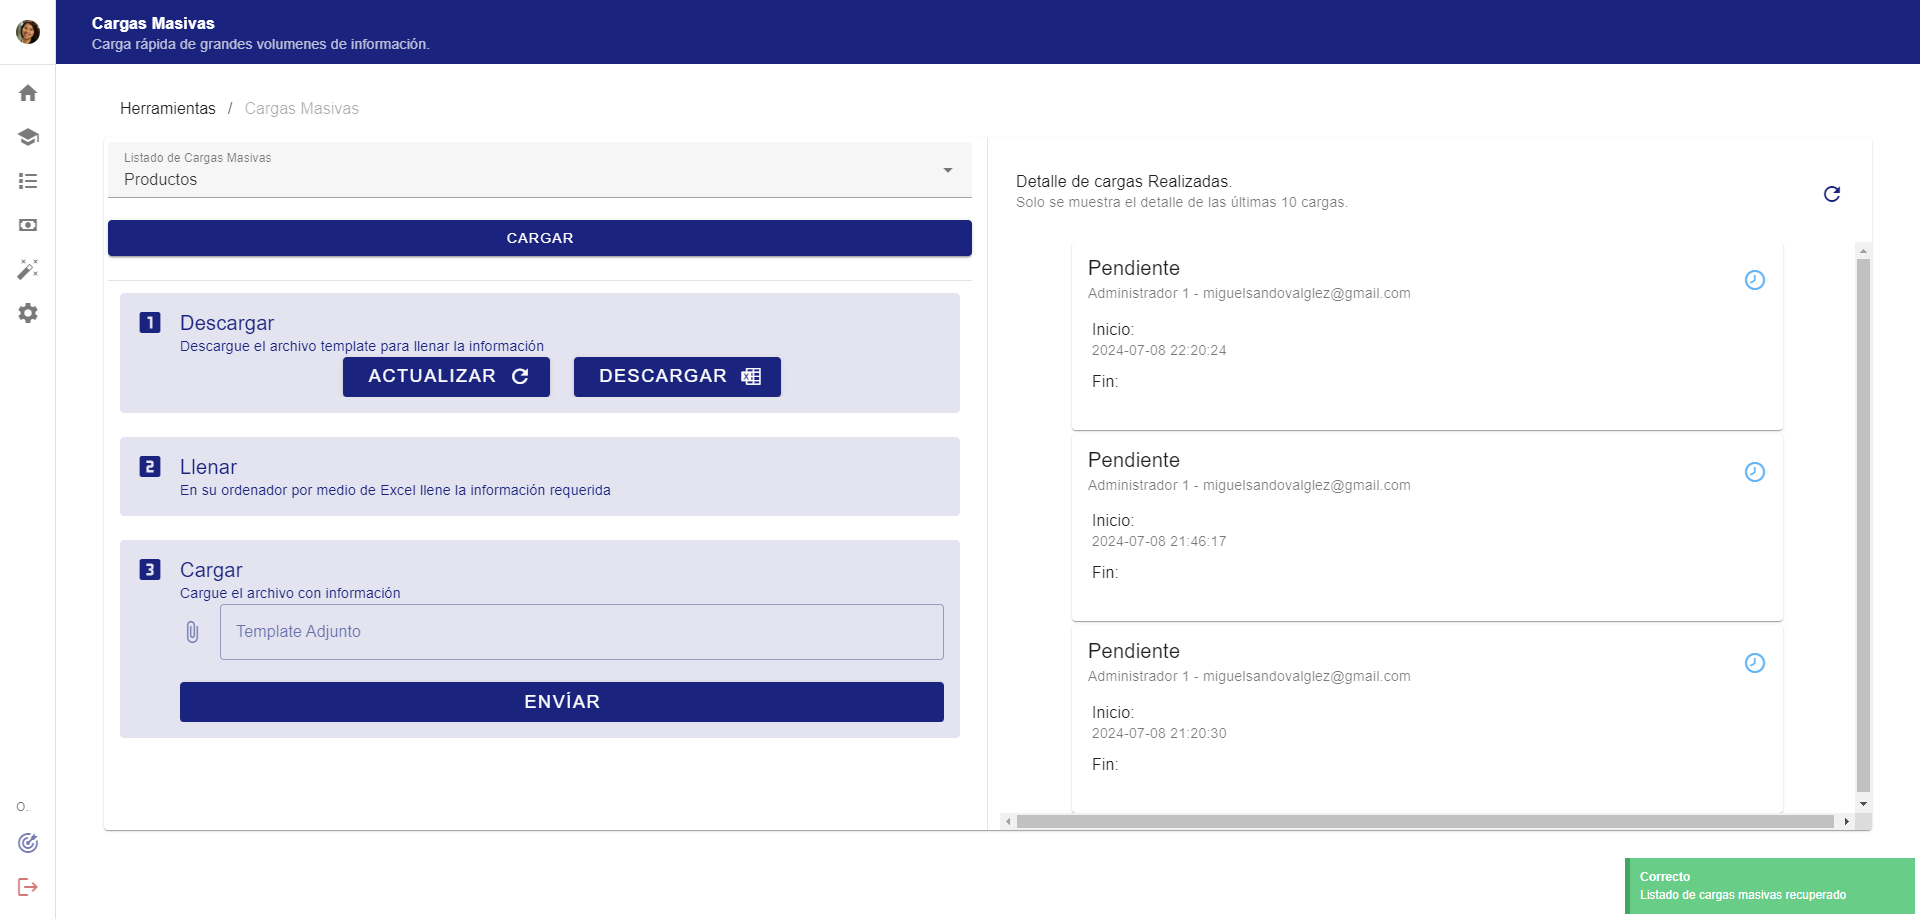Click the vertical scrollbar in cargas list

pyautogui.click(x=1863, y=525)
